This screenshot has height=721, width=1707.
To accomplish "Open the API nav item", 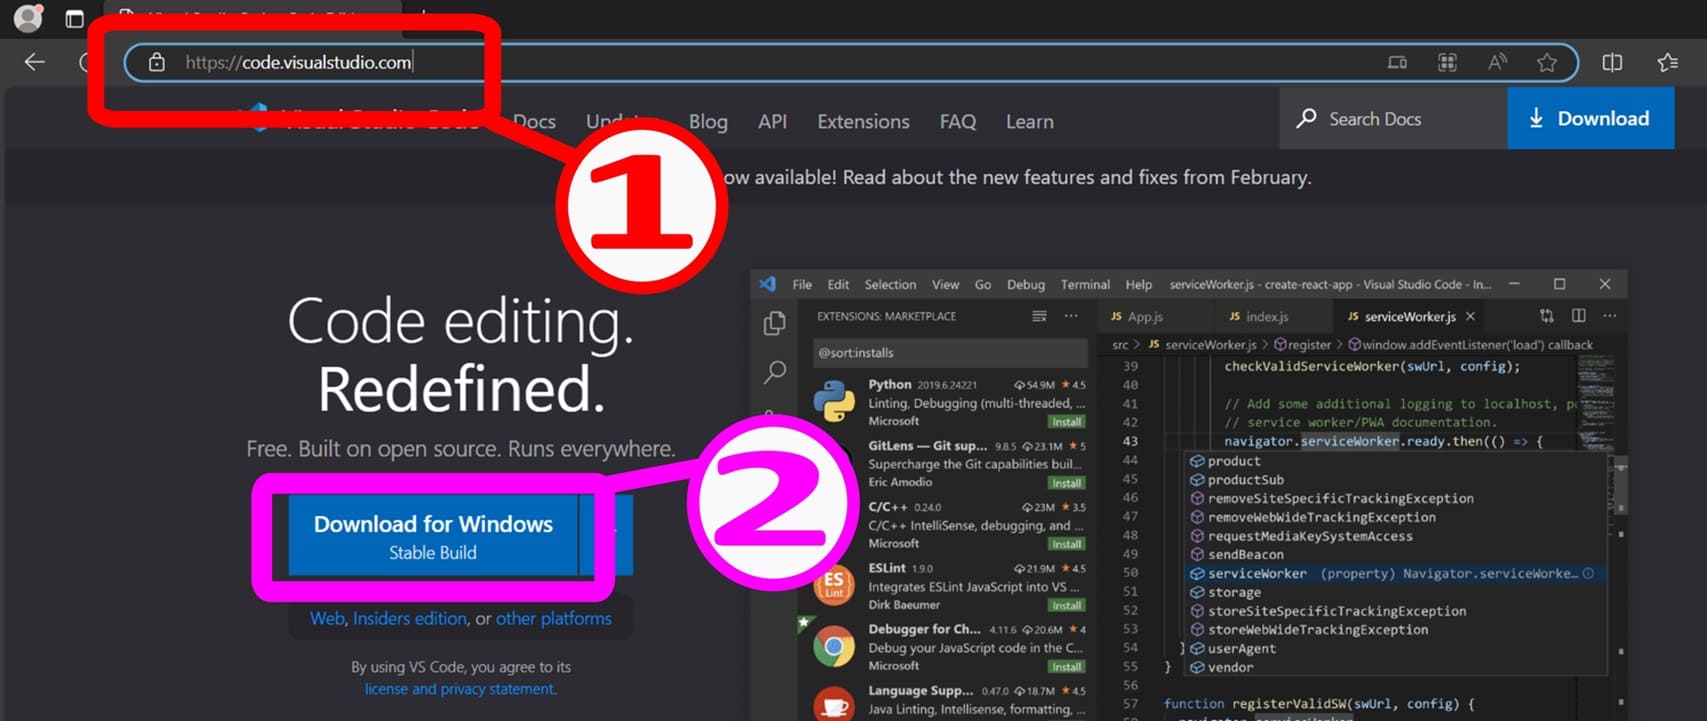I will tap(772, 121).
